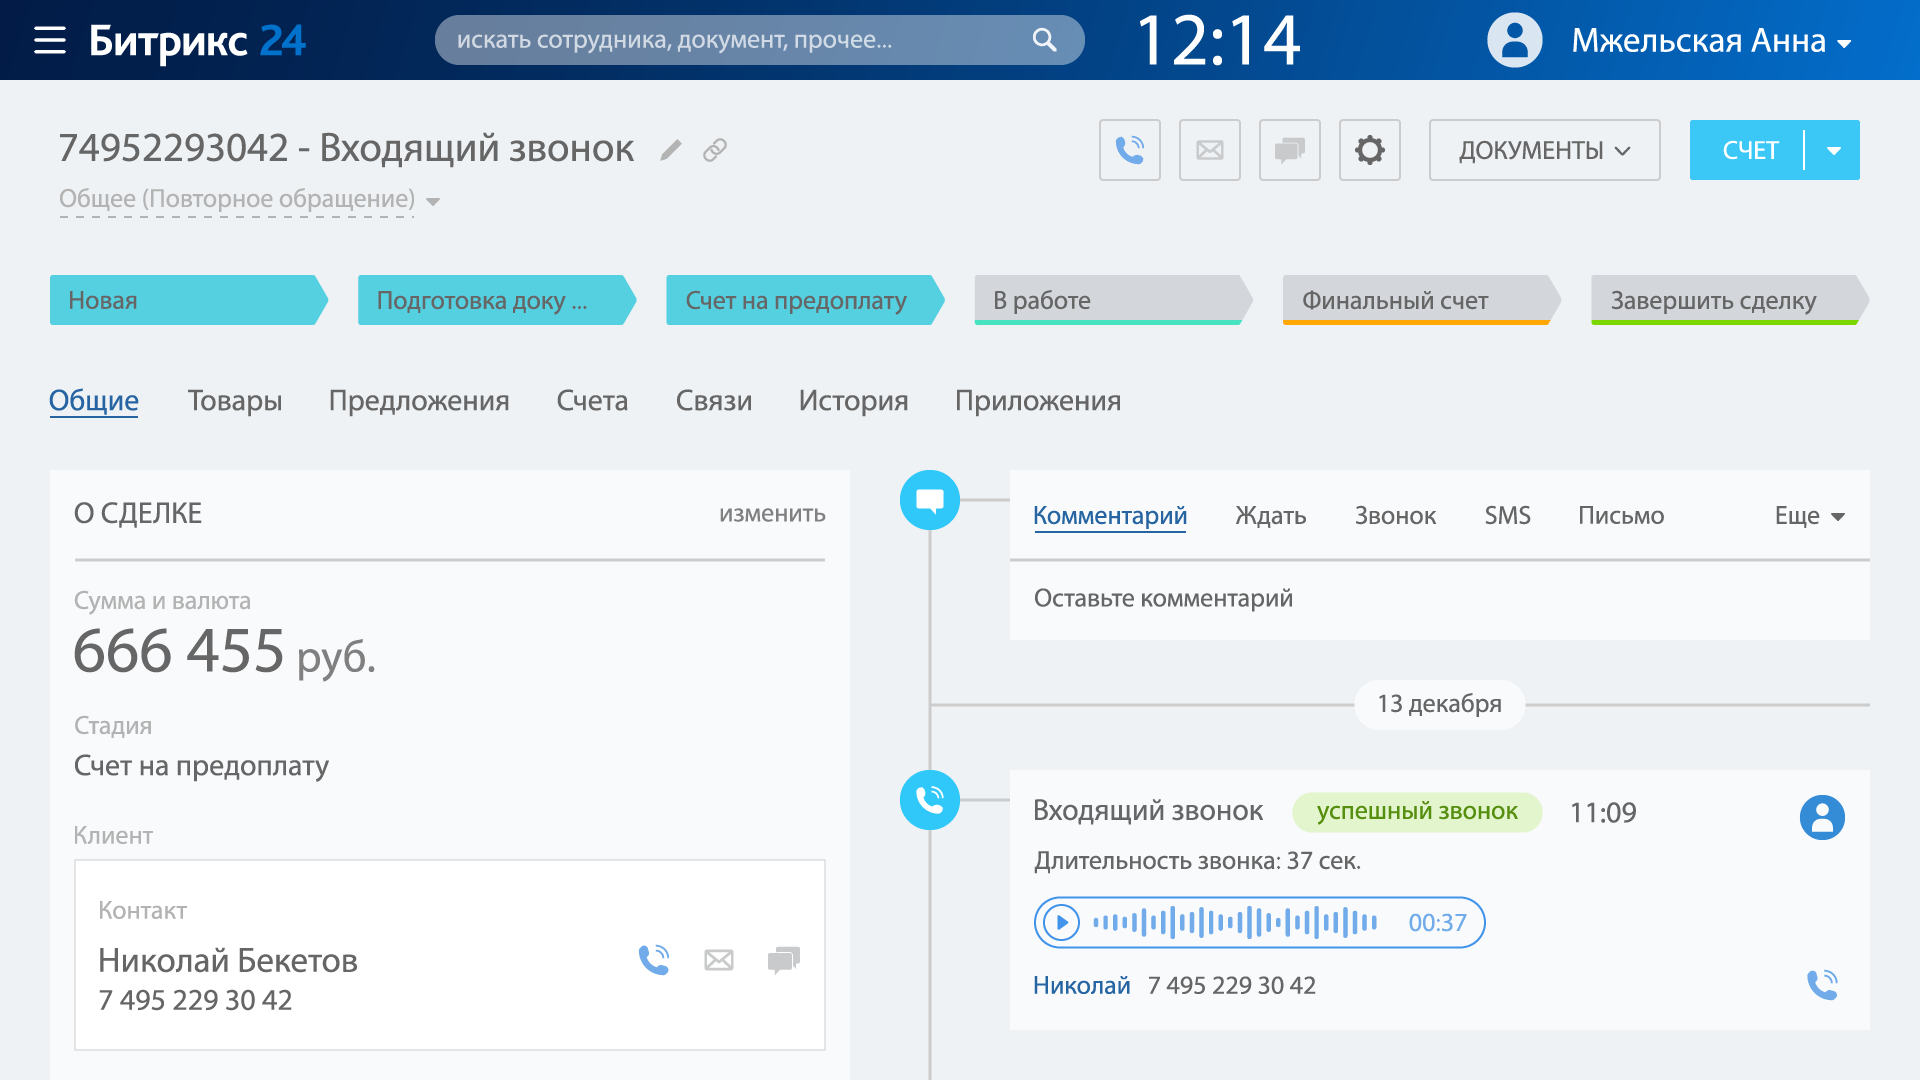Screen dimensions: 1920x1080
Task: Click the Оставьте комментарий input field
Action: (x=1438, y=599)
